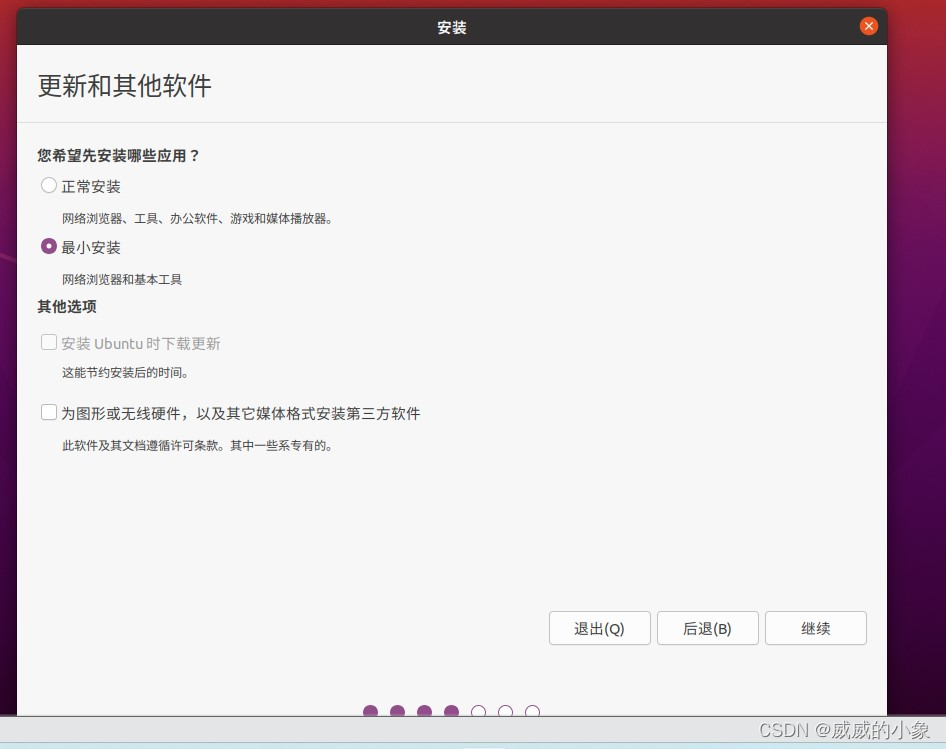Click the fifth empty progress dot

coord(479,711)
